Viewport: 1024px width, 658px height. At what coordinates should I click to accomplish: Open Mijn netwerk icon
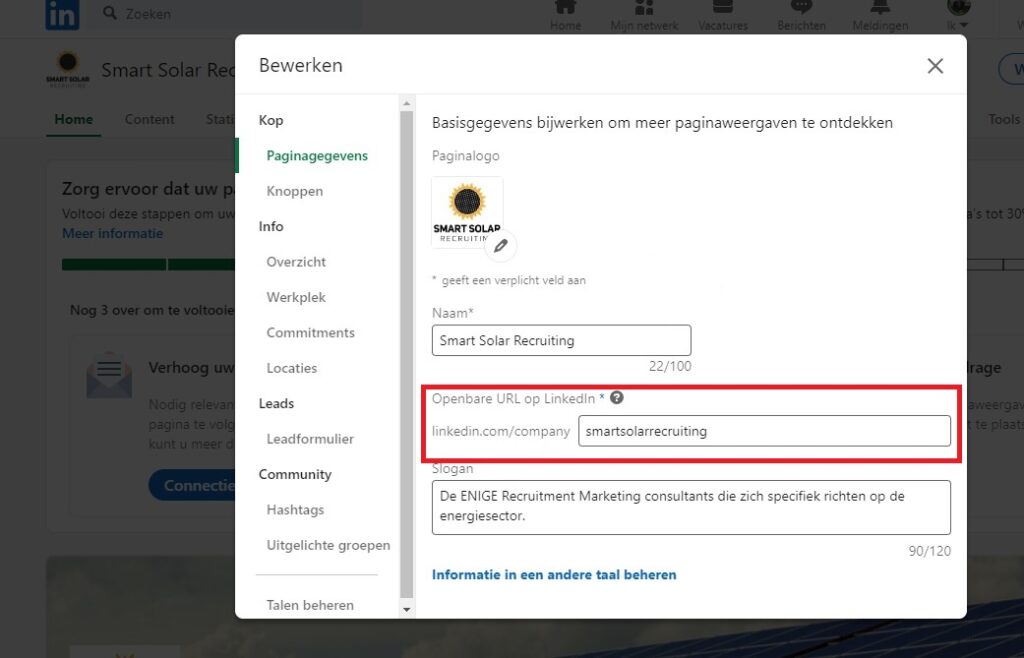click(x=644, y=8)
